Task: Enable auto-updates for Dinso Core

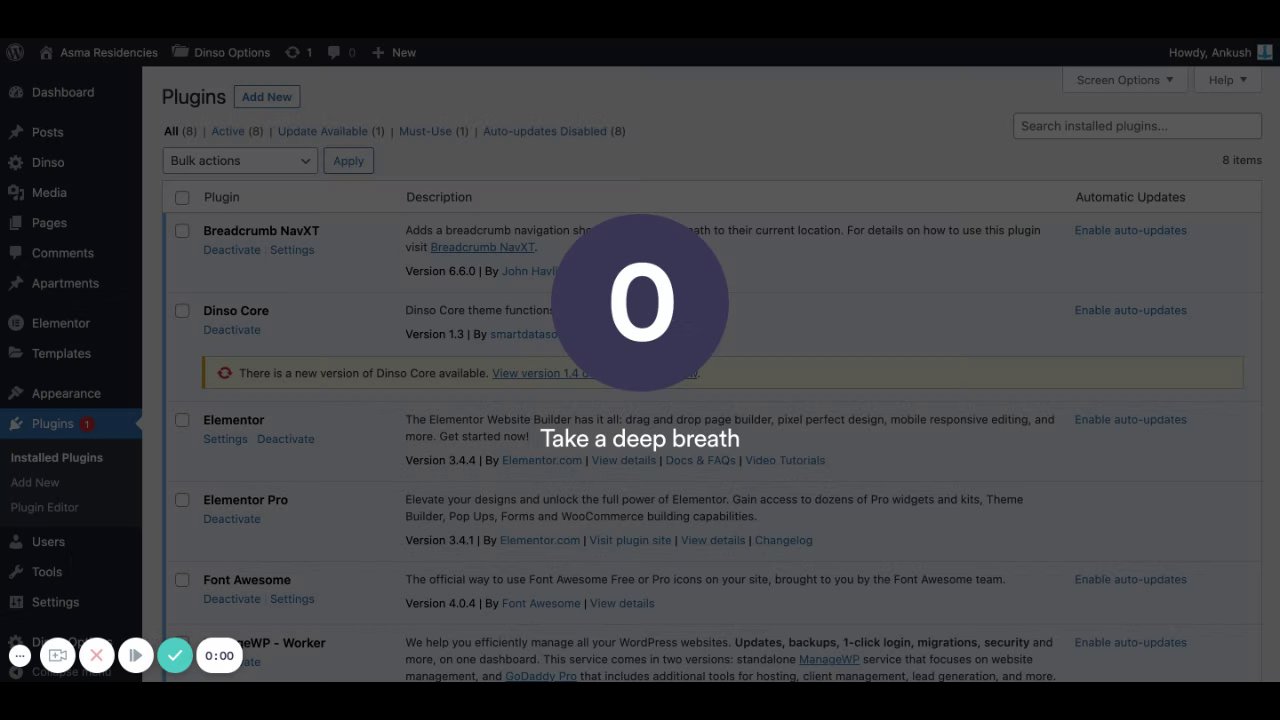Action: click(1131, 310)
